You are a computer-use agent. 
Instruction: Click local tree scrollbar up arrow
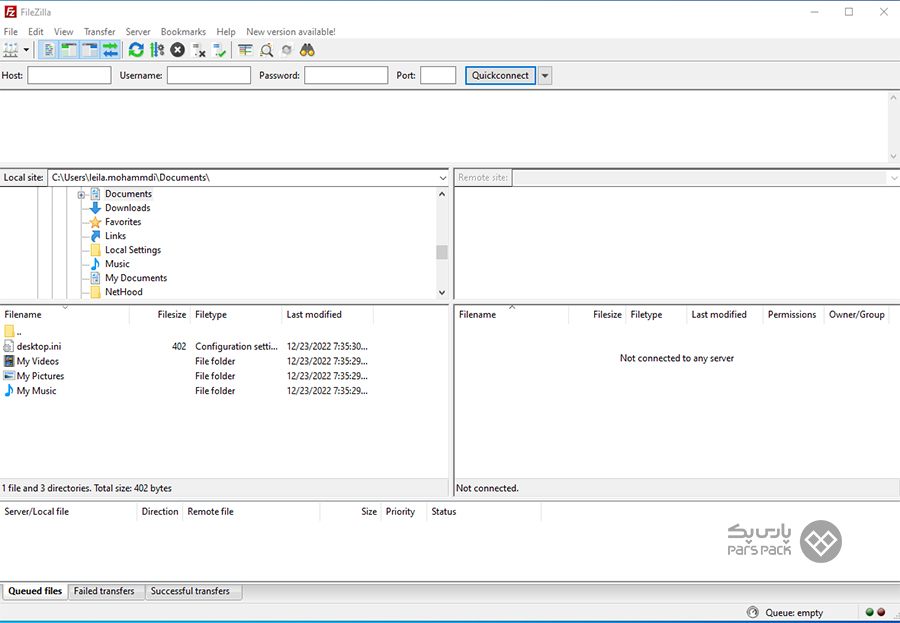pos(442,194)
